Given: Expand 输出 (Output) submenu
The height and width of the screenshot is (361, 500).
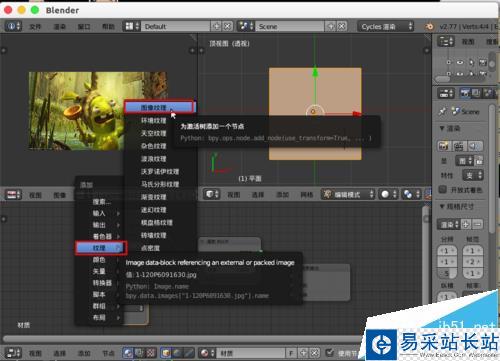Looking at the screenshot, I should [x=100, y=225].
